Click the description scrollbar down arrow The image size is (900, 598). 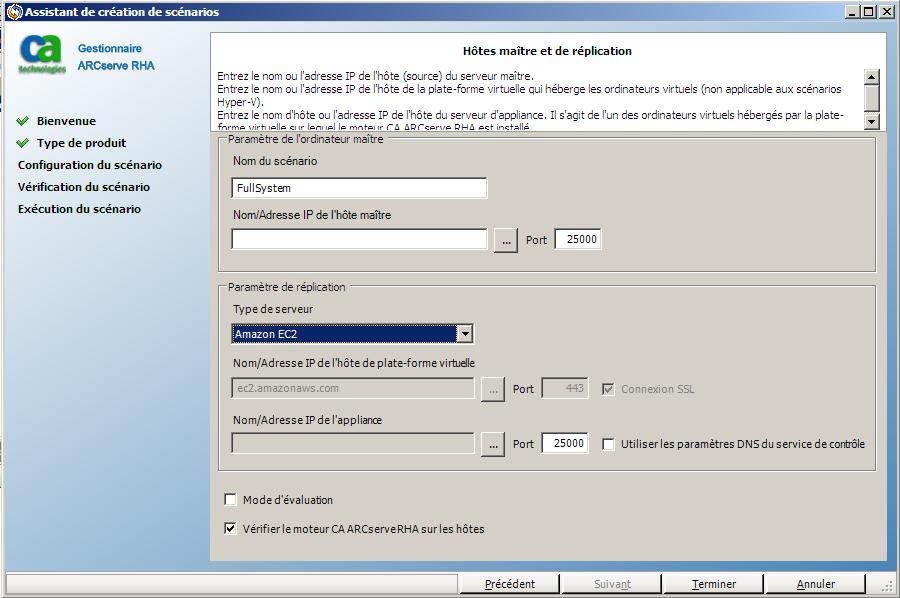point(871,121)
